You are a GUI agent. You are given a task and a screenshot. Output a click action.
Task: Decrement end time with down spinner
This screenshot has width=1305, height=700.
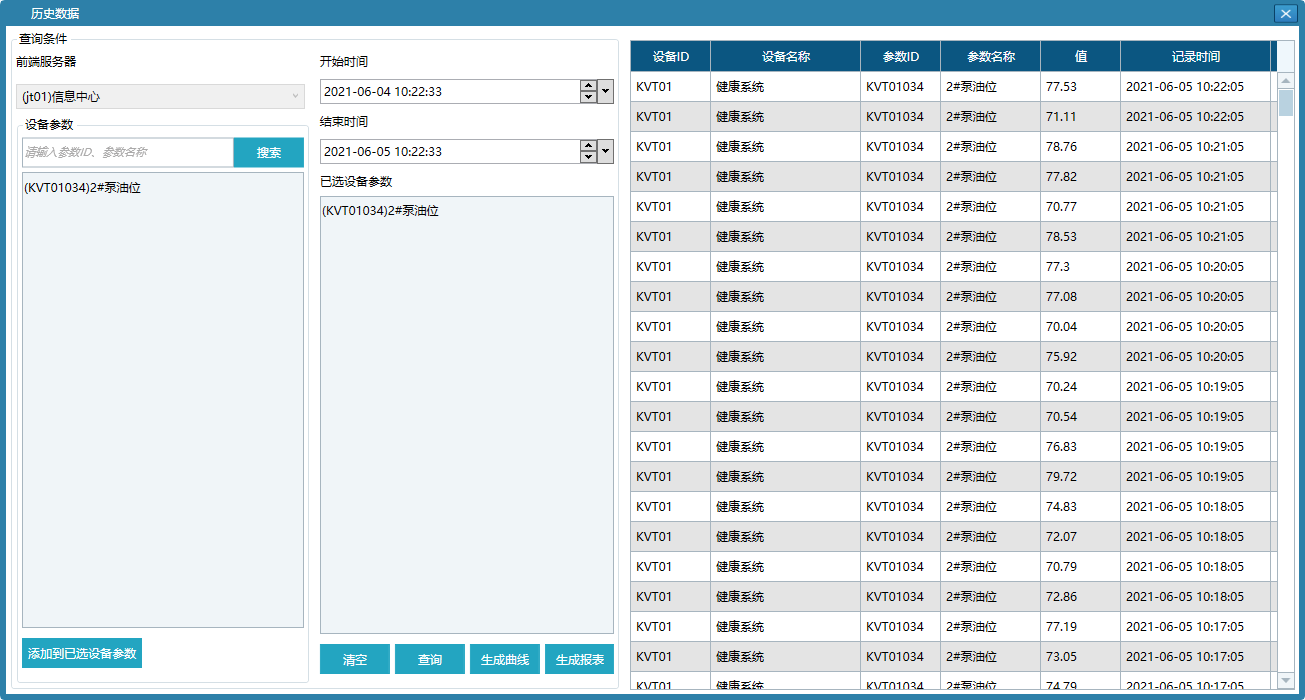pyautogui.click(x=588, y=157)
